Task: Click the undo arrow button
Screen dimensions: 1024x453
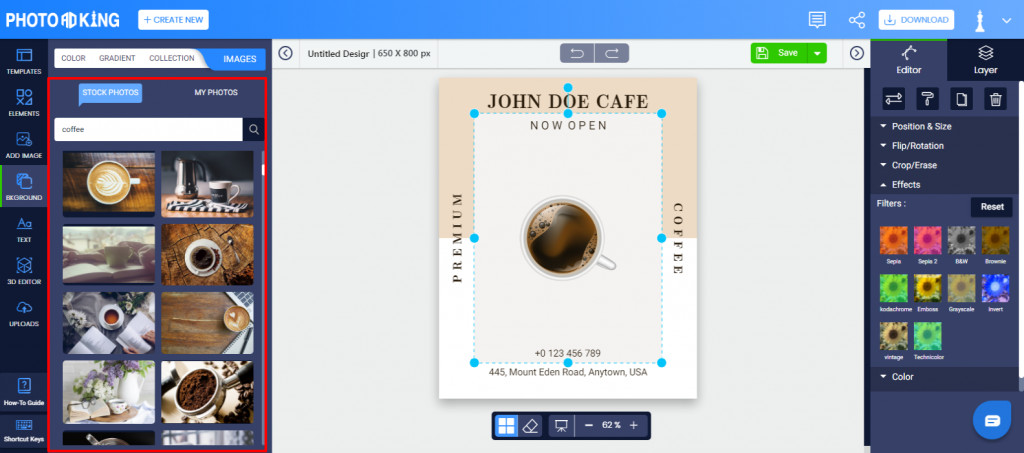Action: tap(577, 53)
